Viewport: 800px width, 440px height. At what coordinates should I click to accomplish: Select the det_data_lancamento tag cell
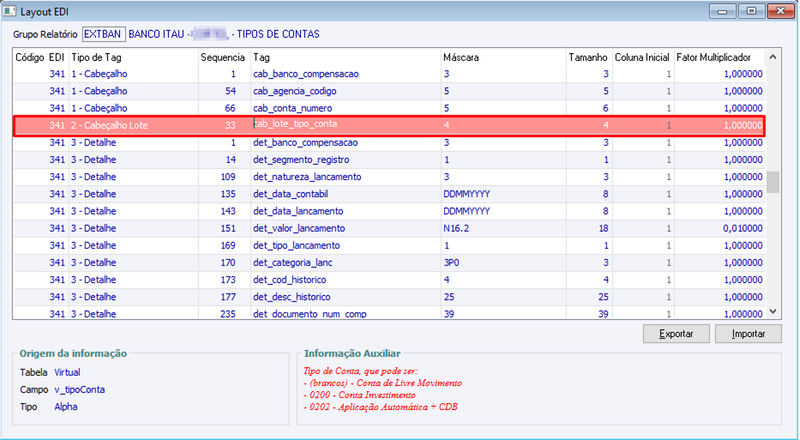[345, 211]
